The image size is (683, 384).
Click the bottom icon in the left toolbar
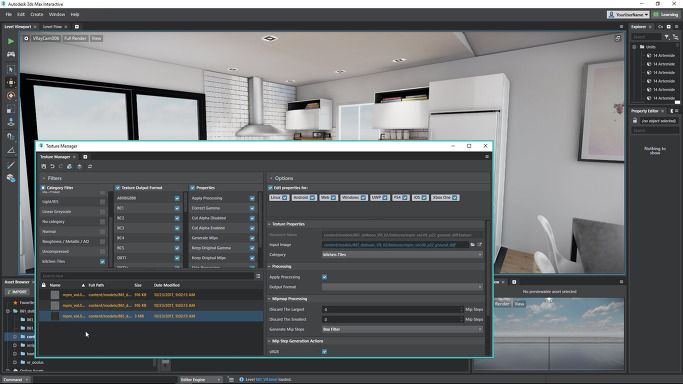[11, 178]
